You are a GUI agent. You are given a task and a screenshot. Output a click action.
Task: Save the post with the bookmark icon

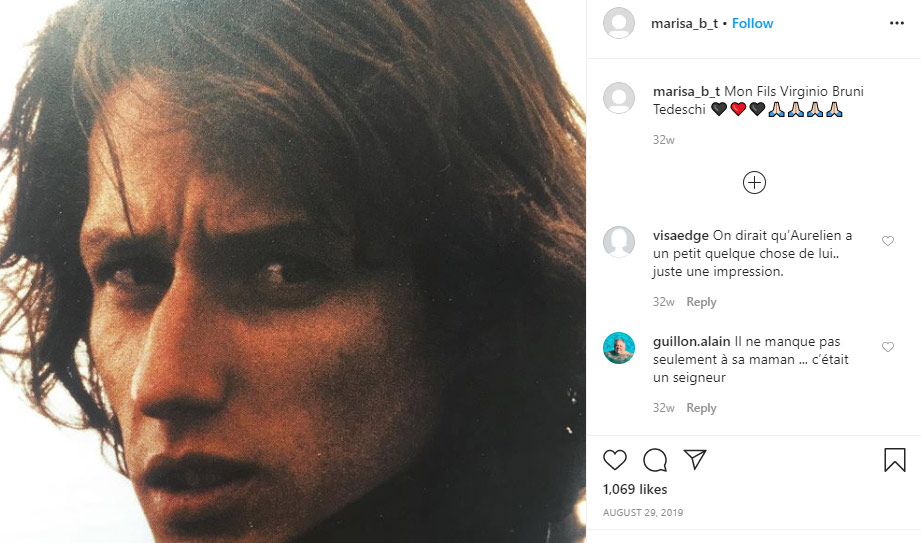(894, 460)
